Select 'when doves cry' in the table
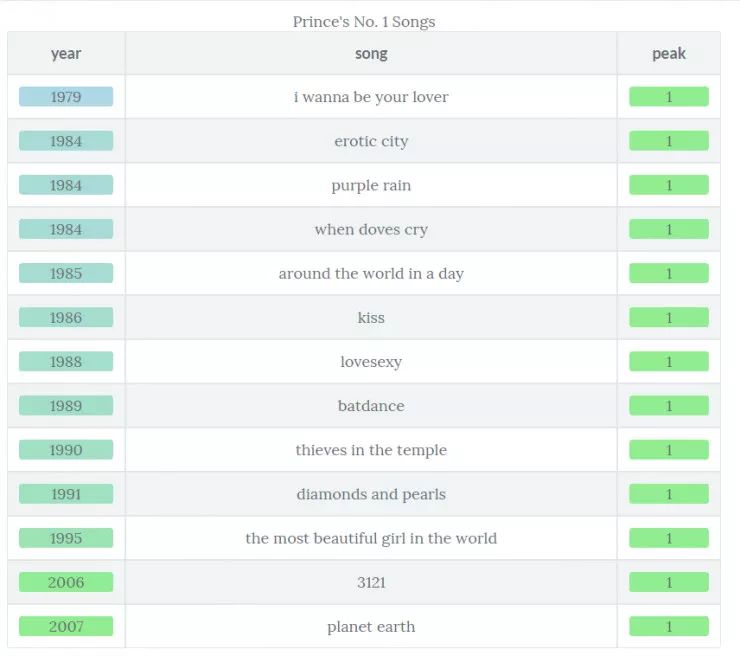 click(371, 229)
